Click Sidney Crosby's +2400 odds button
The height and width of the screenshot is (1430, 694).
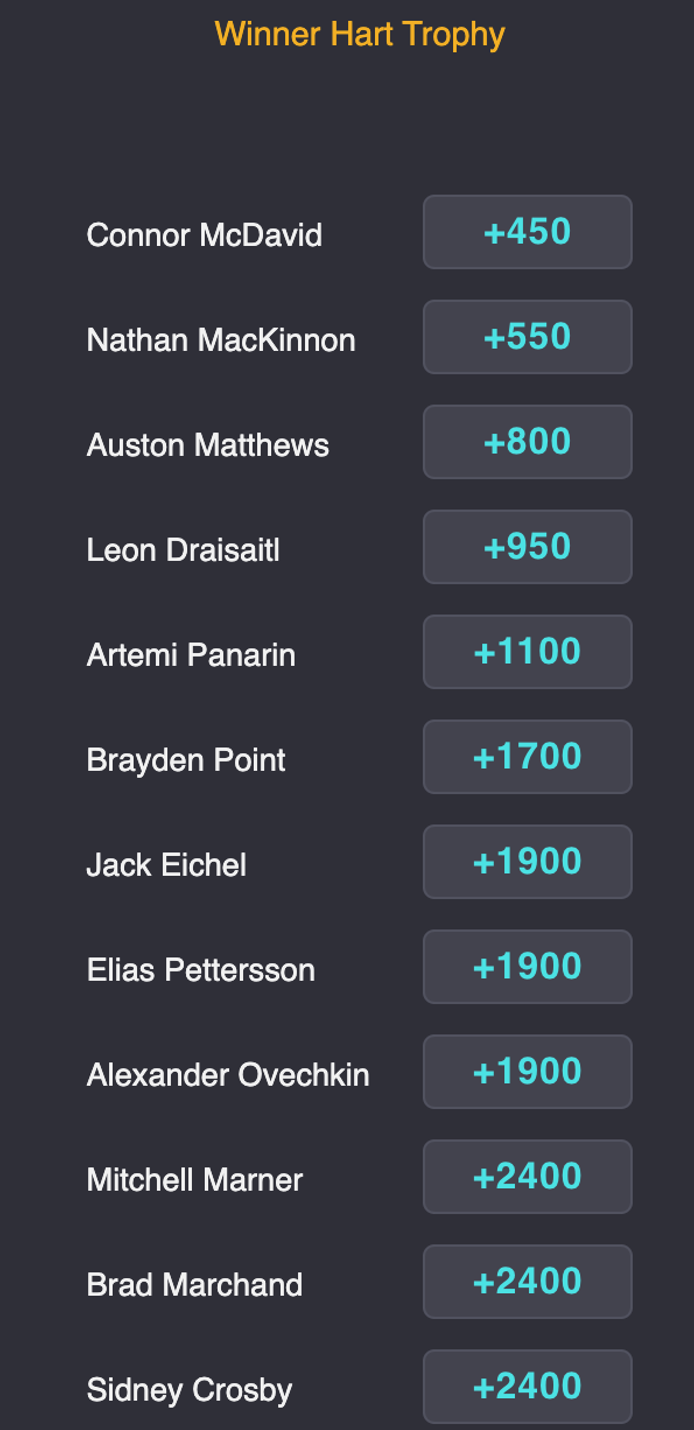pyautogui.click(x=527, y=1387)
